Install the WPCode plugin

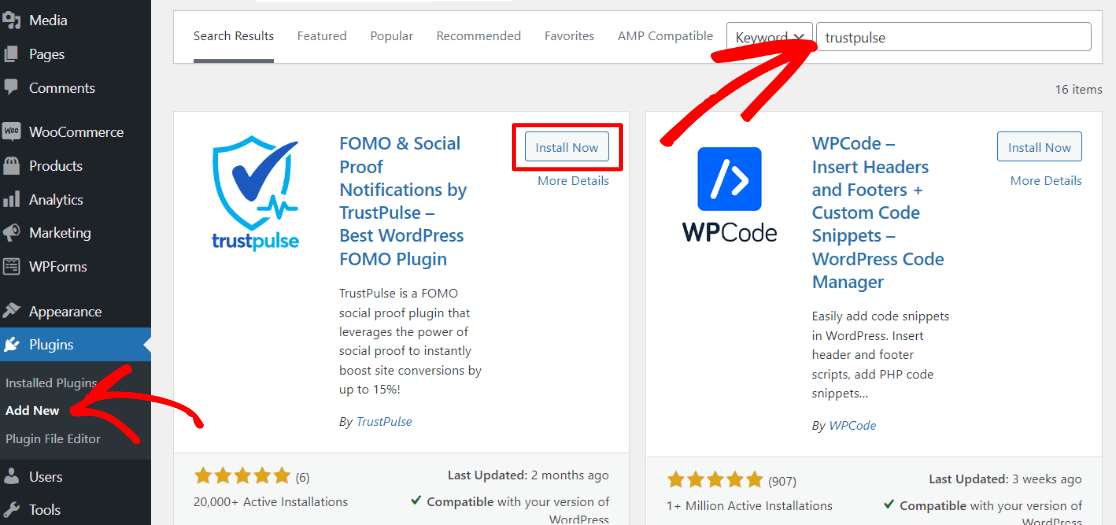pyautogui.click(x=1039, y=147)
